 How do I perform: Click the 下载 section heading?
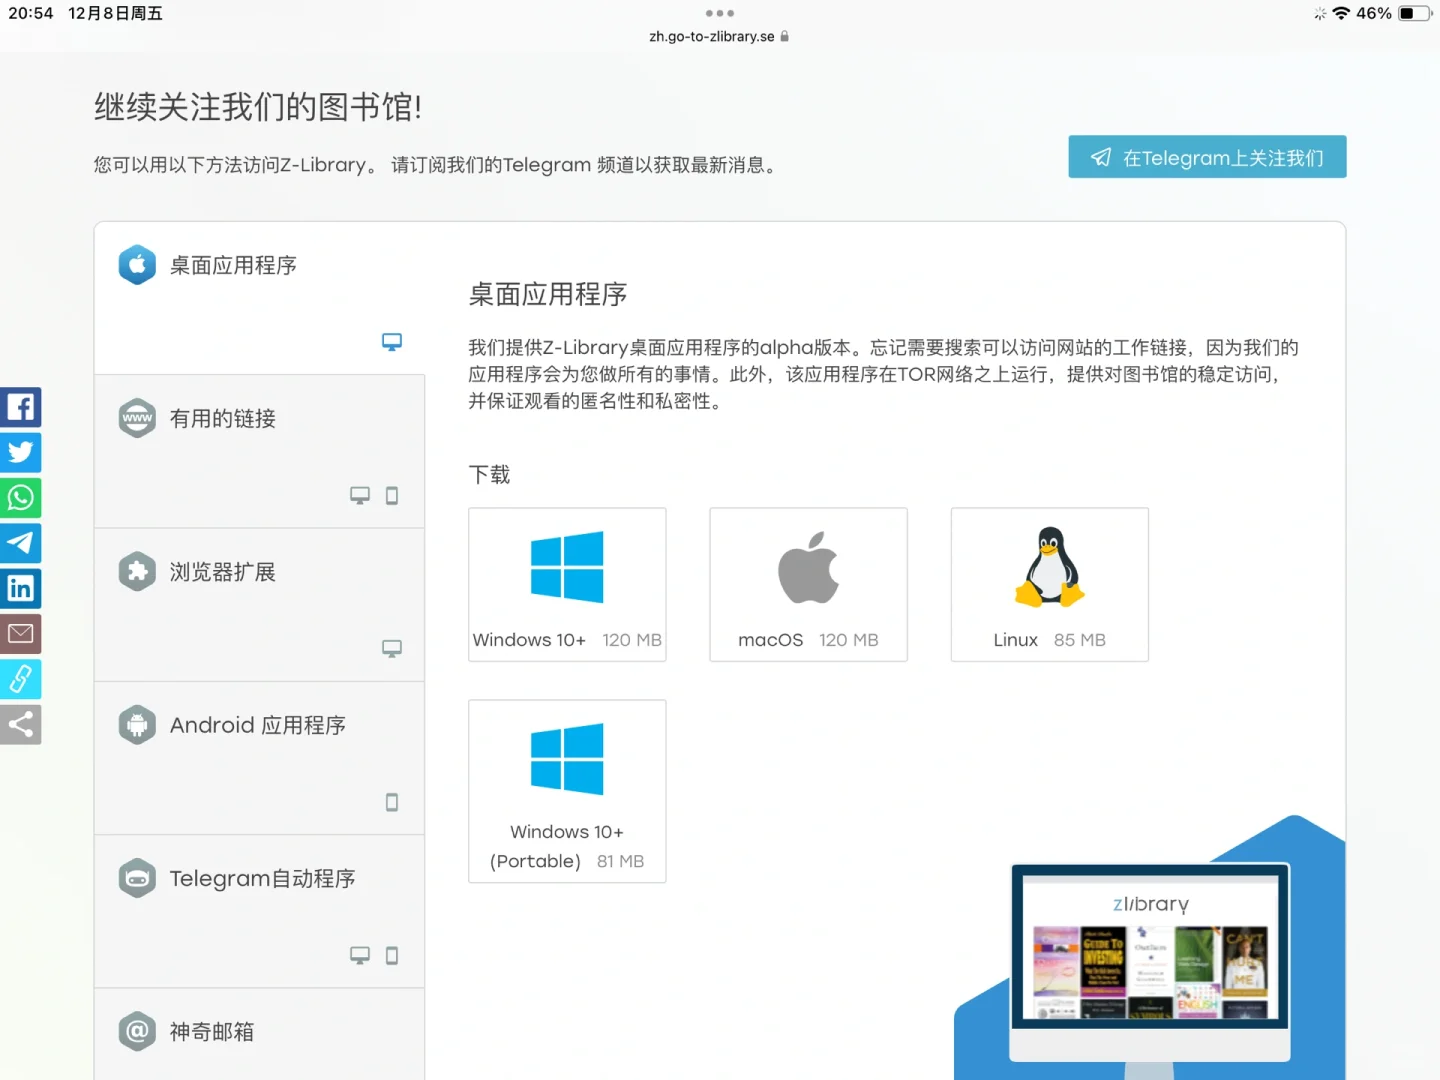[x=489, y=474]
